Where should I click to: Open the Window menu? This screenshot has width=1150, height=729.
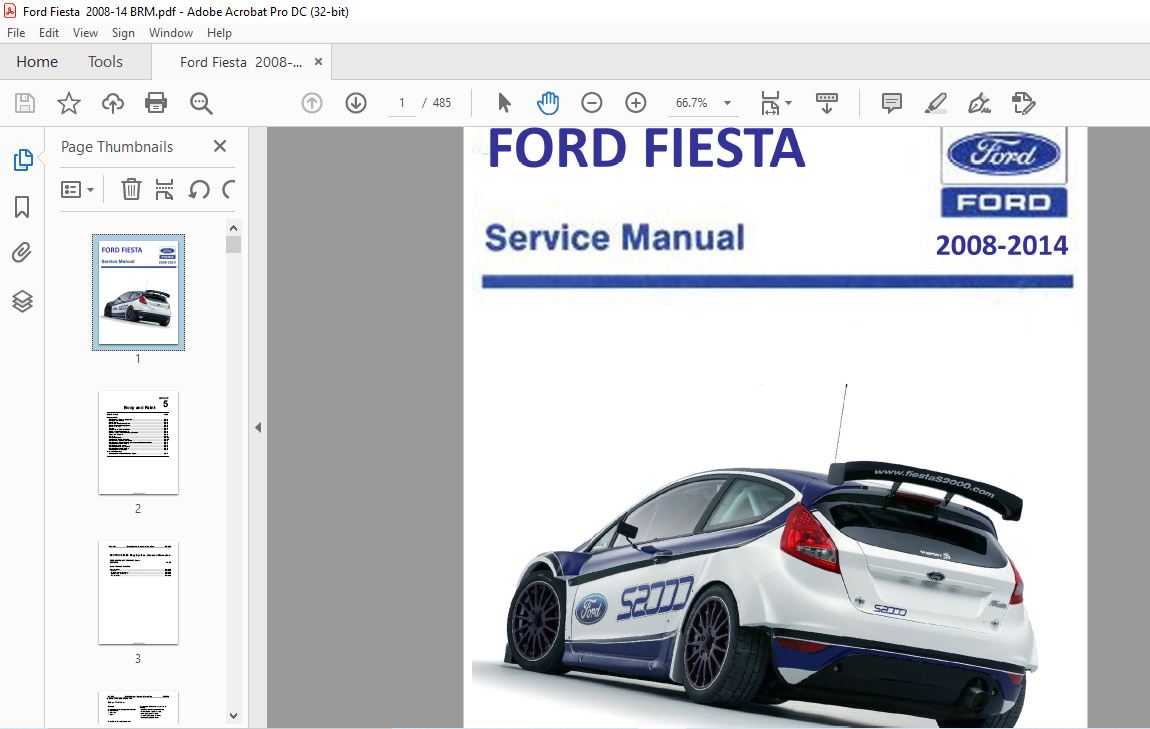171,33
